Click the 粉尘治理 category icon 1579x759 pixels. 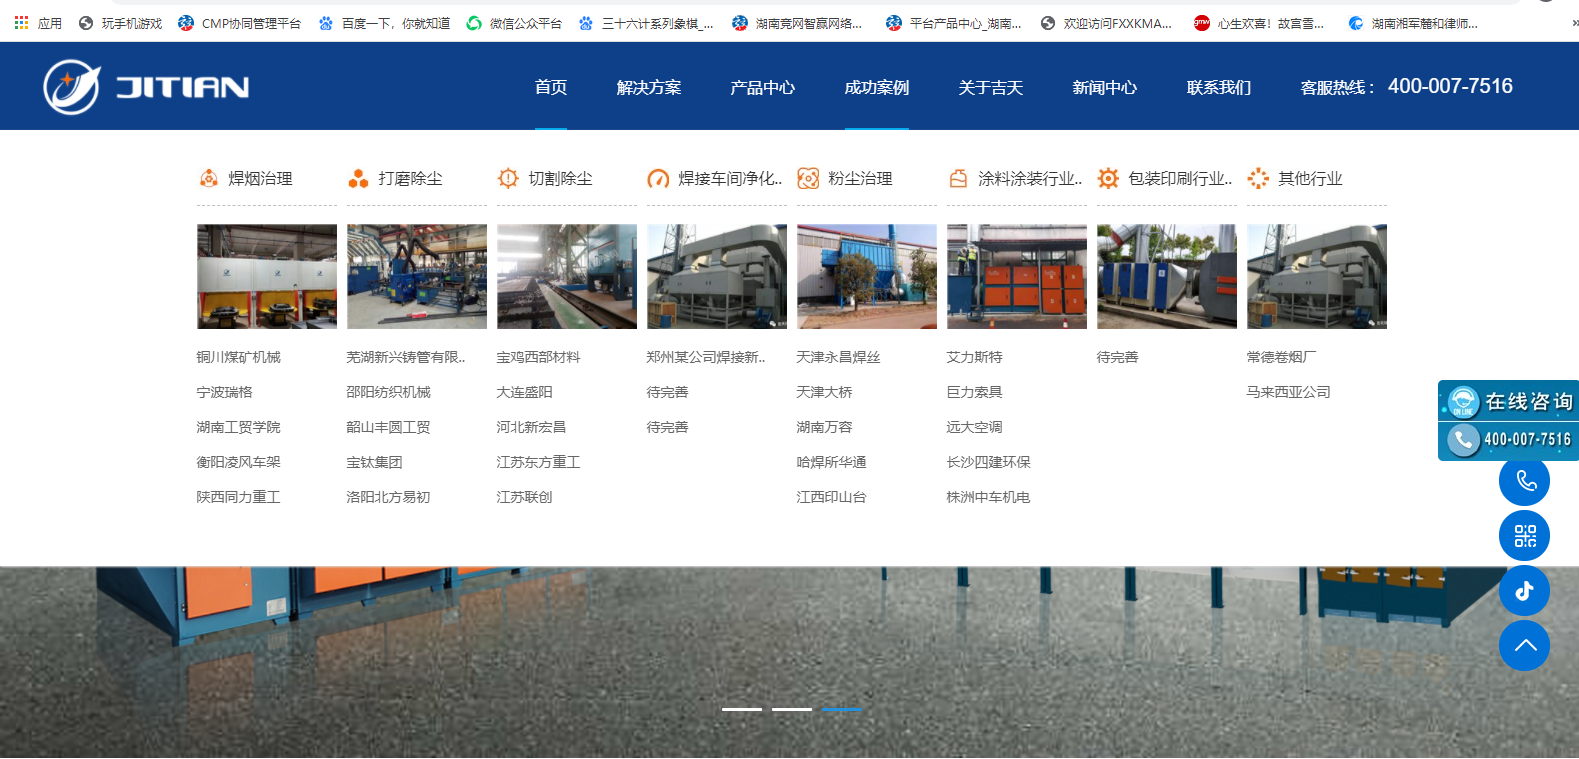coord(808,179)
